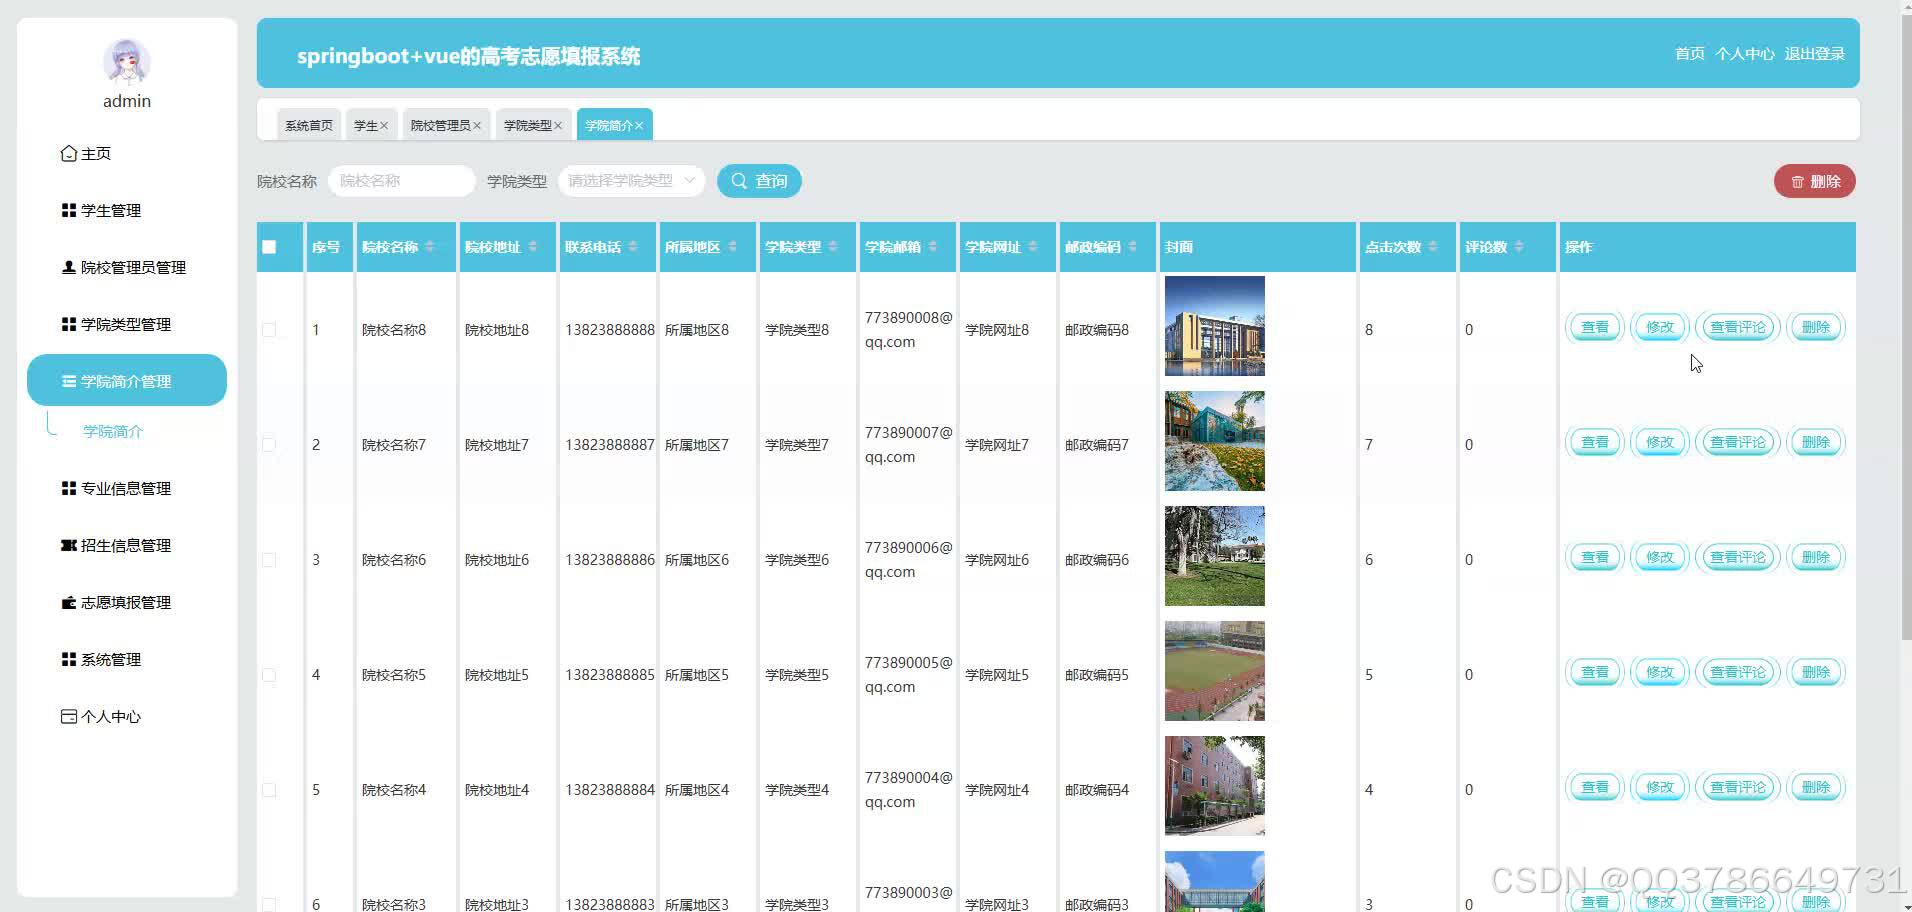Sort by 院校地址 column arrows

point(533,247)
